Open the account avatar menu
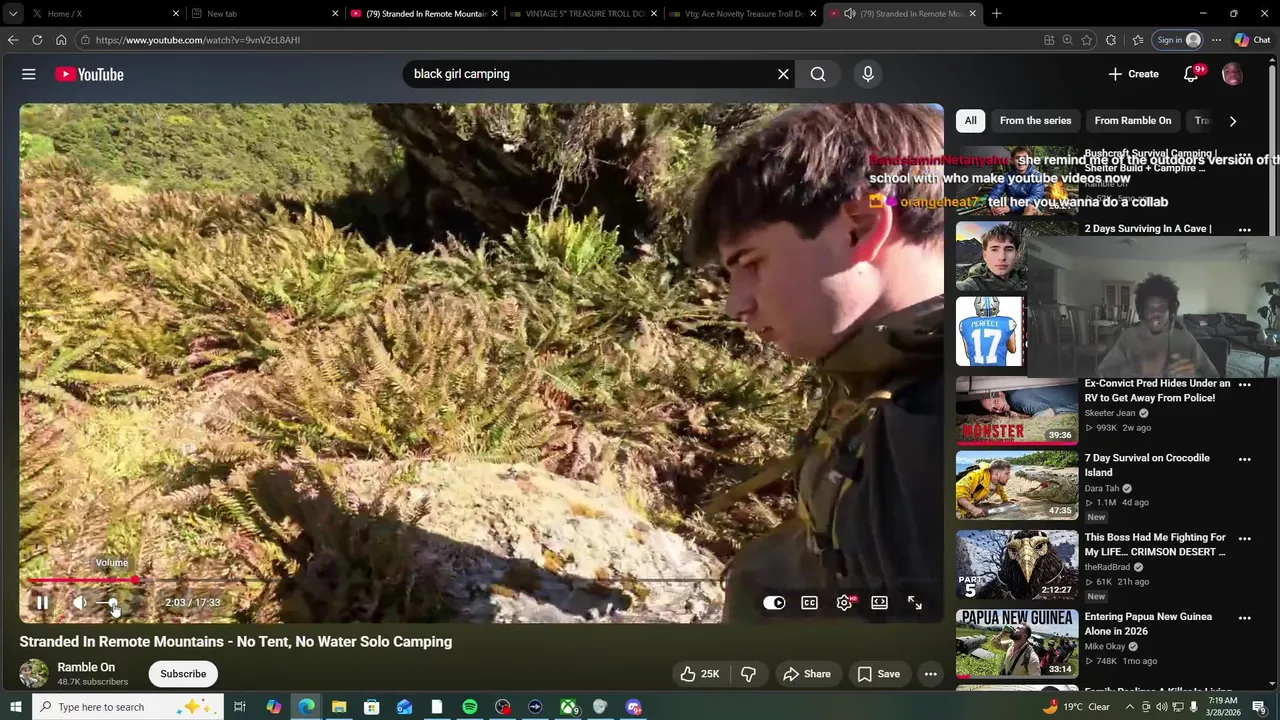 tap(1232, 74)
